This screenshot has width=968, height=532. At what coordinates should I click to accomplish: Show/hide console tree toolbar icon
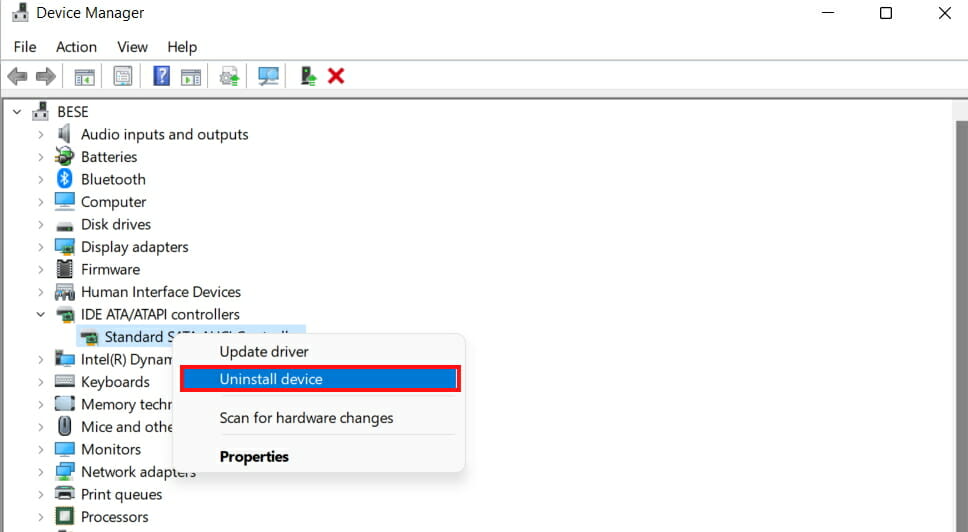tap(85, 77)
